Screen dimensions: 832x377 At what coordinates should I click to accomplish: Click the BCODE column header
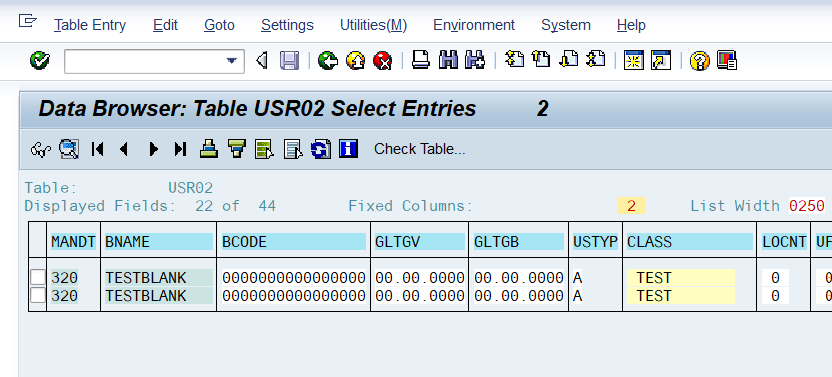pos(293,242)
